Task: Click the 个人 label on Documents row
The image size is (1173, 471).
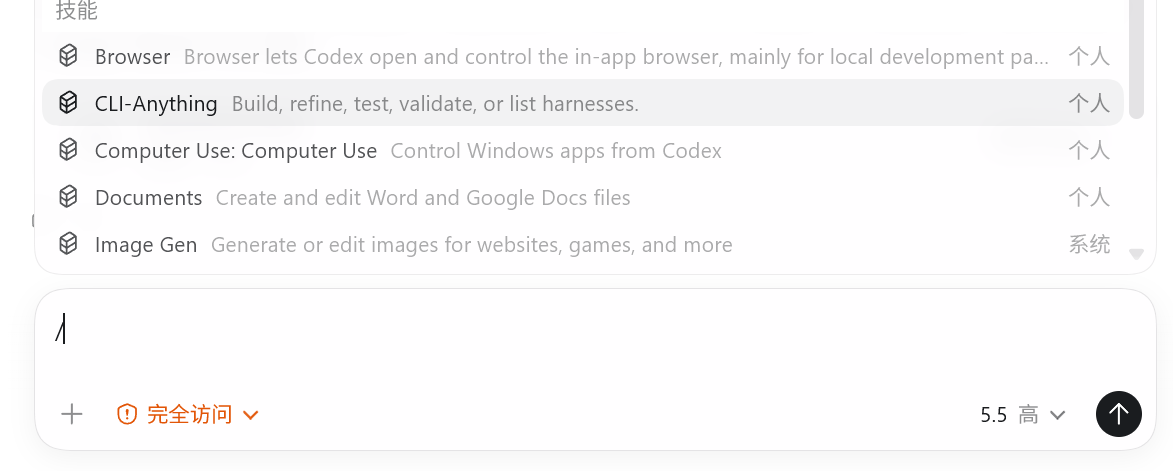Action: pyautogui.click(x=1088, y=197)
